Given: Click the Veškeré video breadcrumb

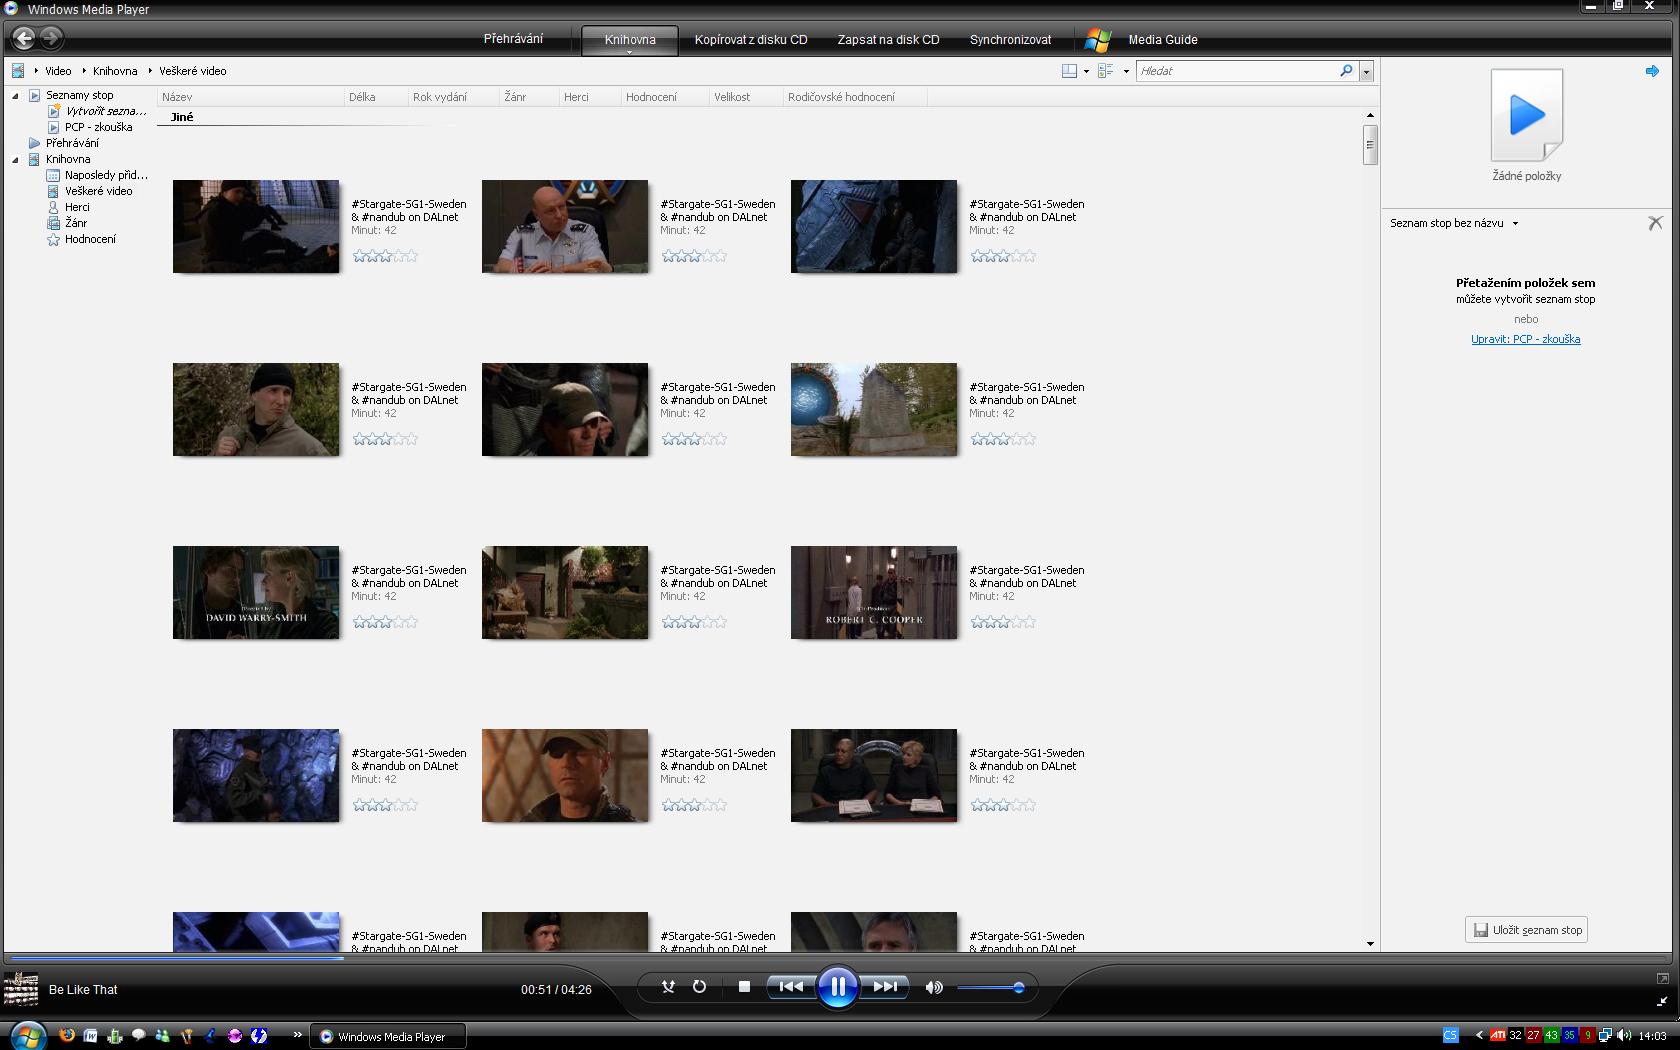Looking at the screenshot, I should [193, 71].
